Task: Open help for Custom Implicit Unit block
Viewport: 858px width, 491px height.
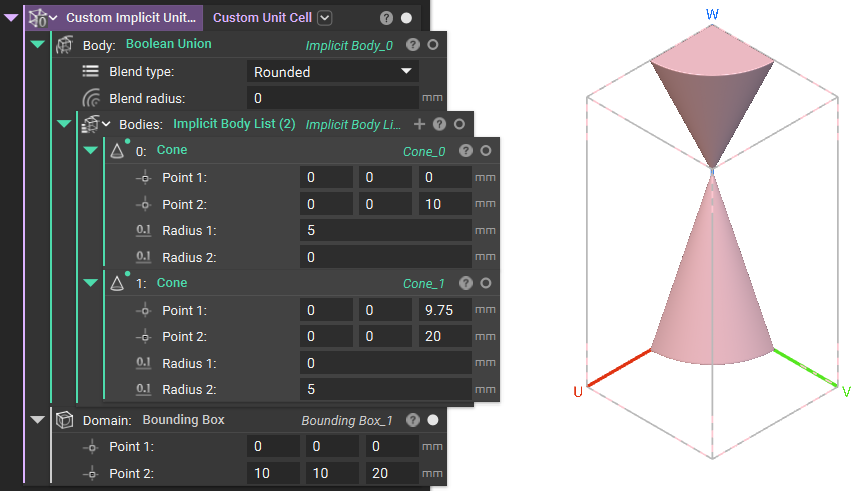Action: click(x=386, y=18)
